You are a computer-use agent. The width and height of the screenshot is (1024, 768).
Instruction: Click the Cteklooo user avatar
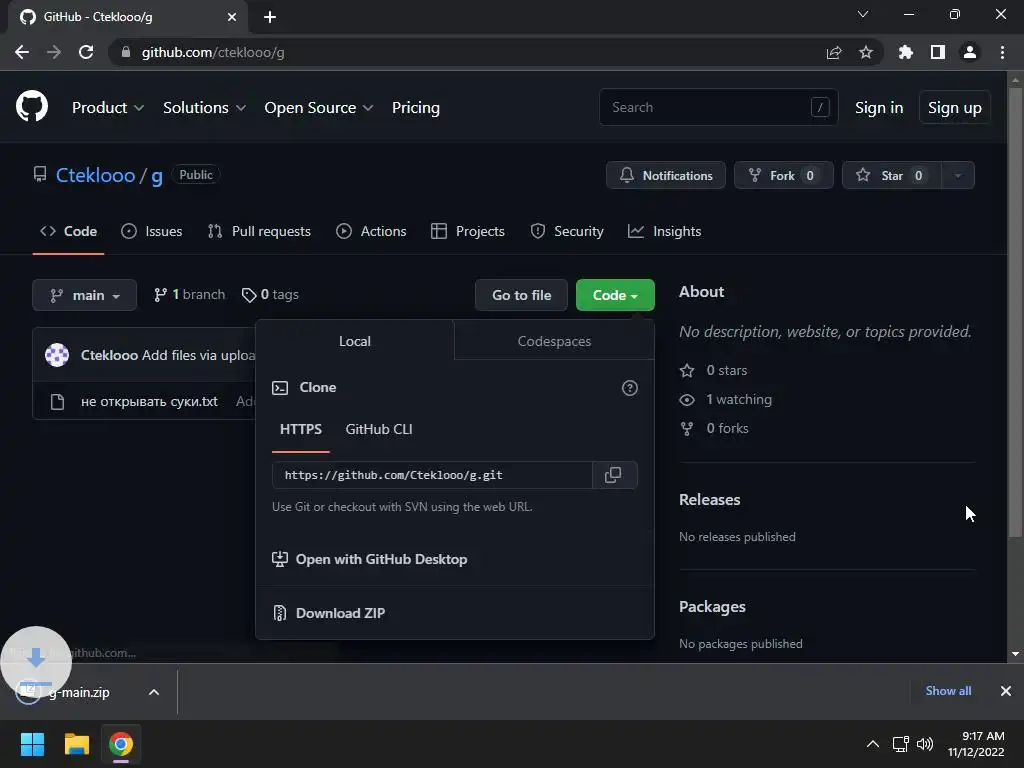tap(57, 355)
